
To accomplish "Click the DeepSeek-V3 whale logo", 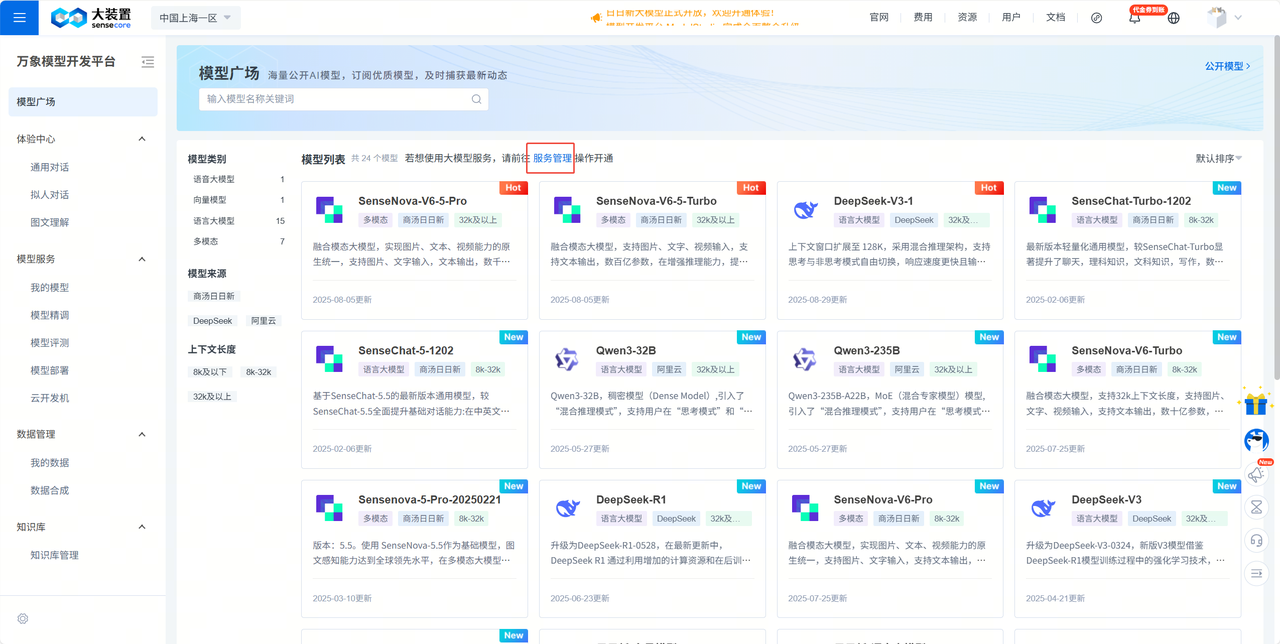I will tap(1043, 508).
